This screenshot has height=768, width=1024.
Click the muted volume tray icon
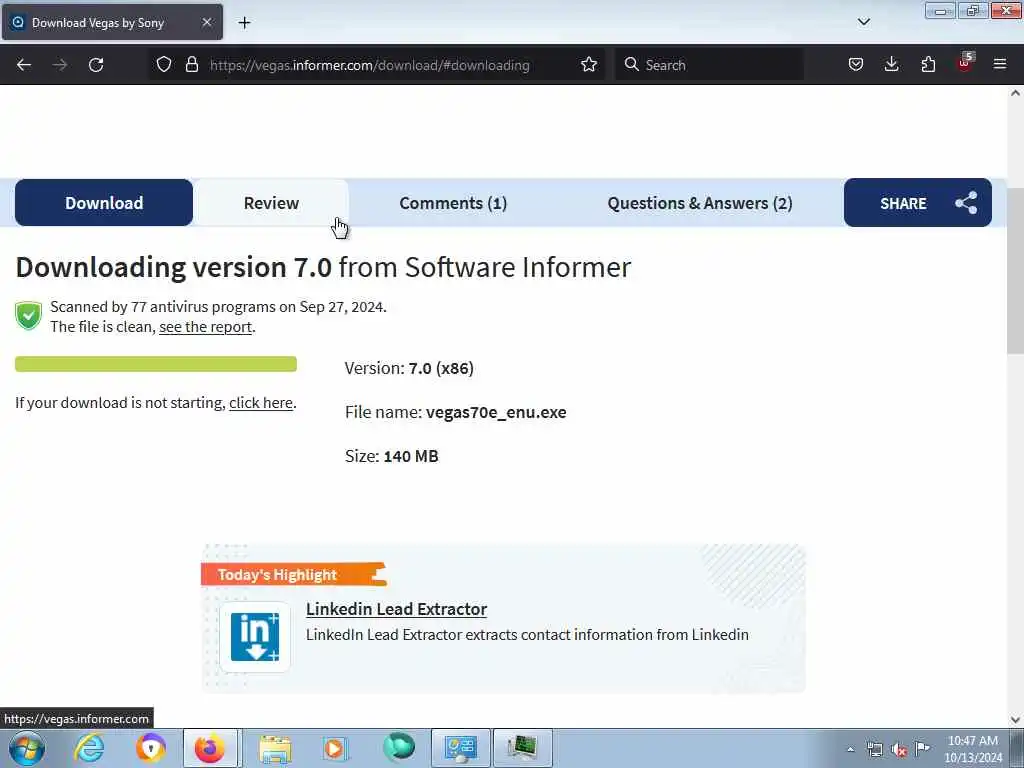click(899, 750)
